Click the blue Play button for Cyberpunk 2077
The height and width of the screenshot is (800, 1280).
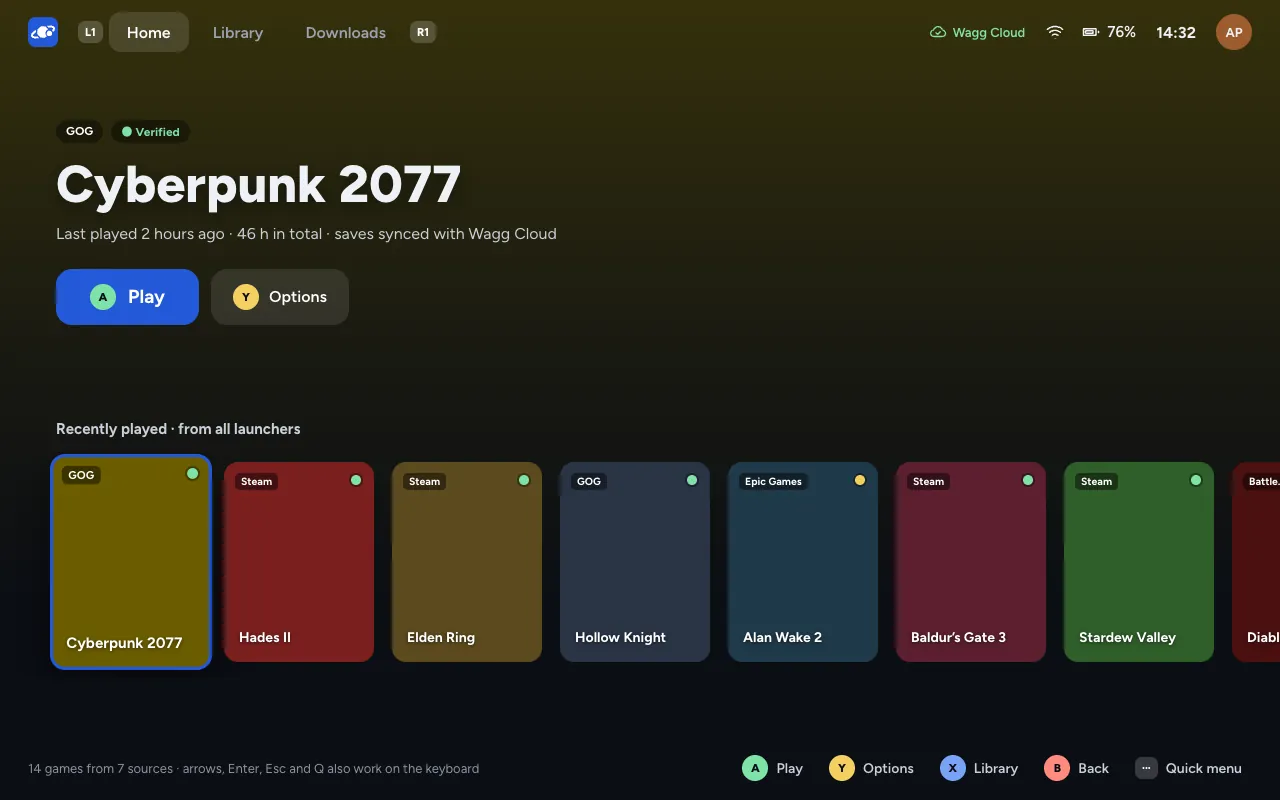(127, 297)
